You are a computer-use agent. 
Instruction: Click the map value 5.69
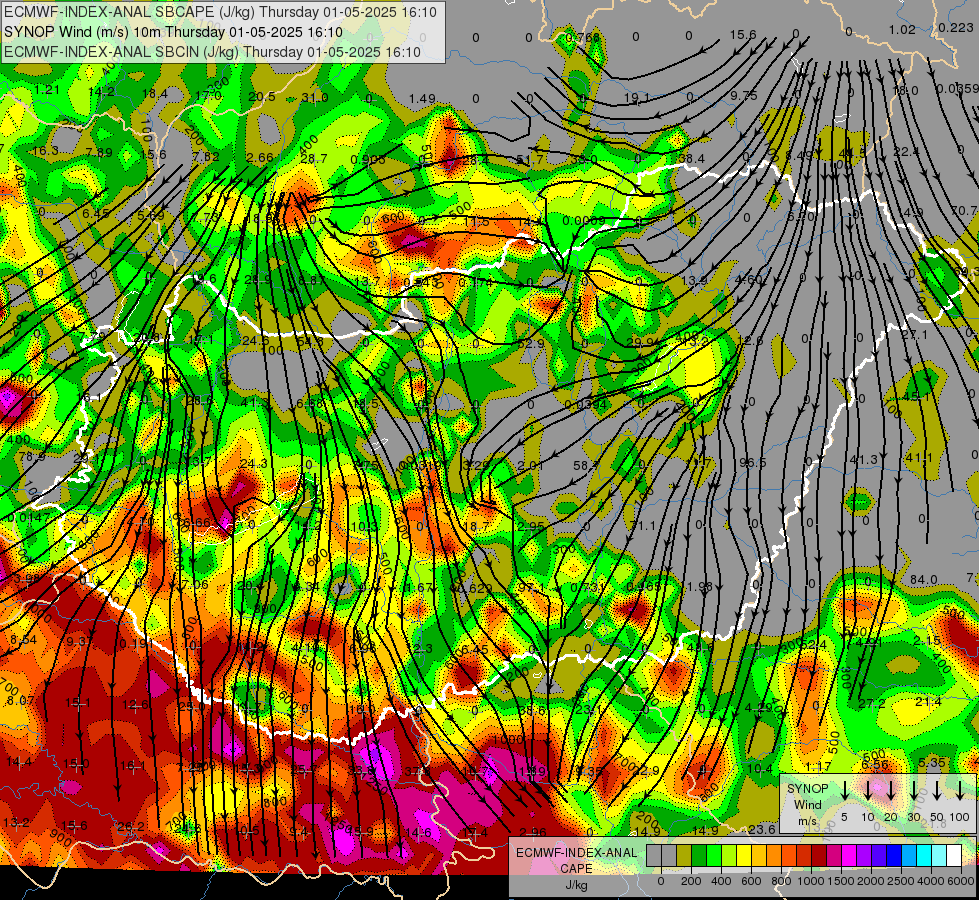(150, 215)
